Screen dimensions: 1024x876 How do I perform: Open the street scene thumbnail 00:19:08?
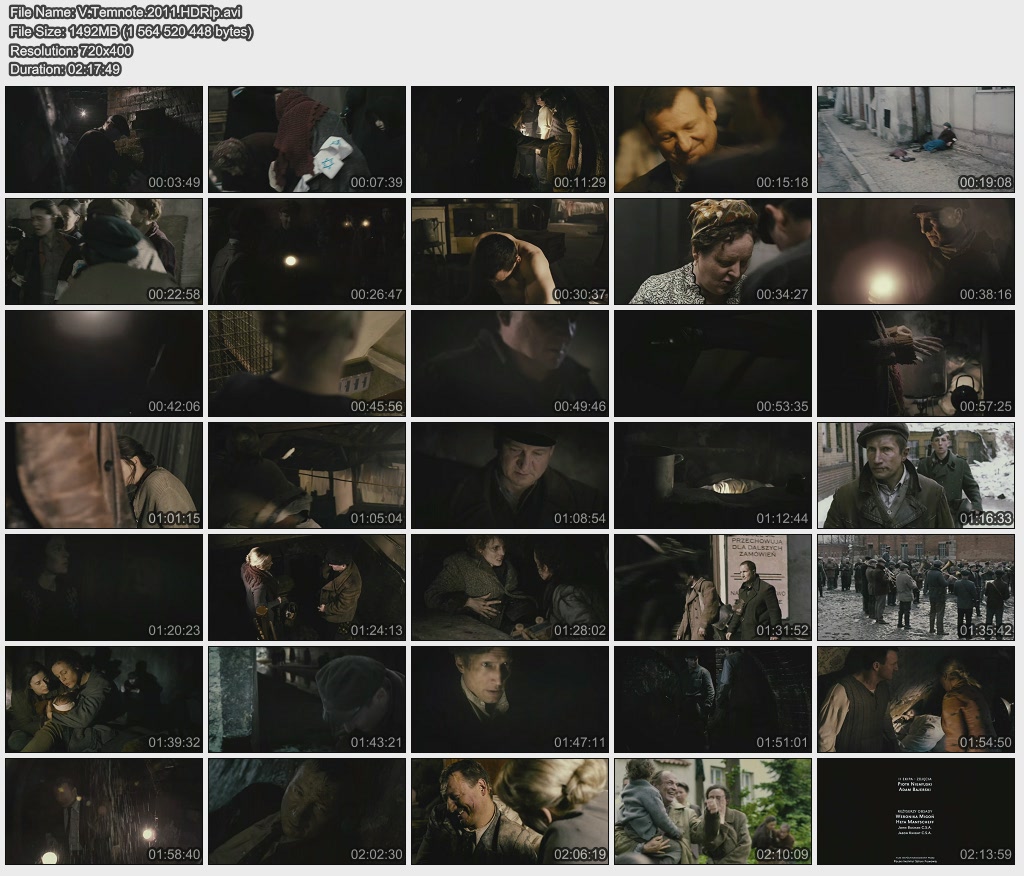tap(916, 139)
